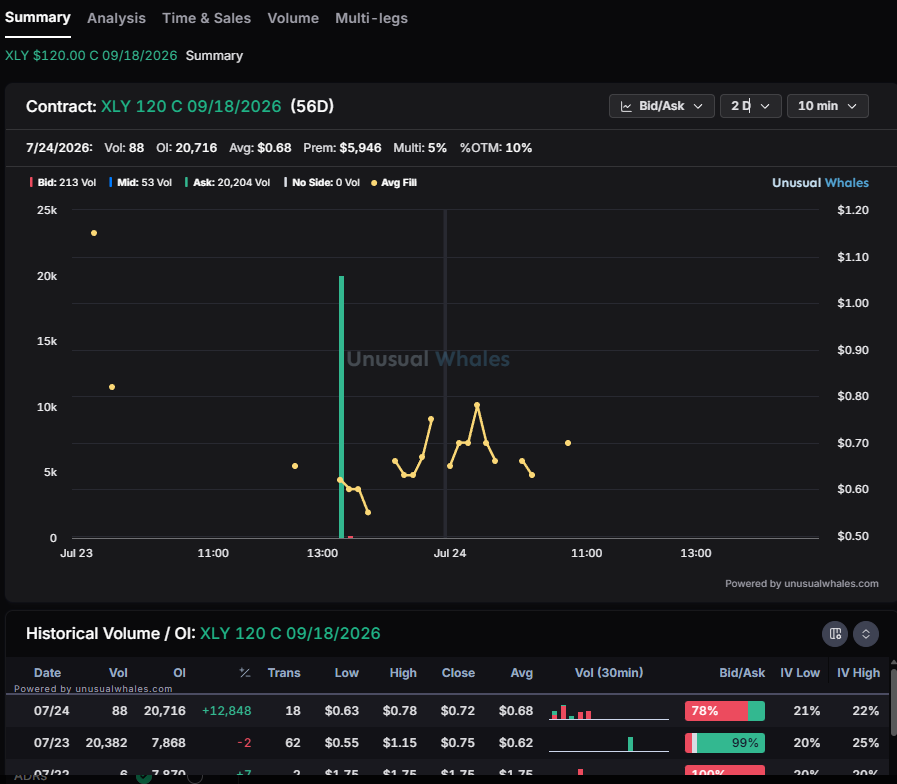The width and height of the screenshot is (897, 784).
Task: Click the Powered by unusualwhales.com chart credit
Action: [x=801, y=584]
